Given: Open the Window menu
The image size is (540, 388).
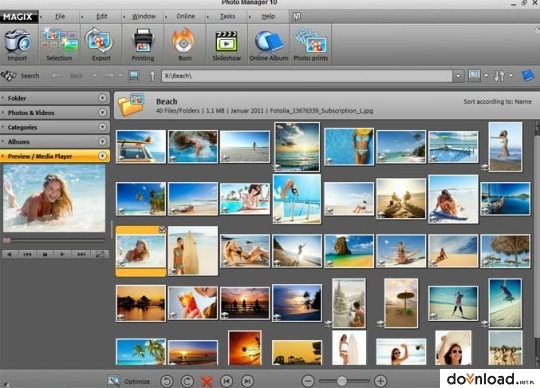Looking at the screenshot, I should [144, 16].
